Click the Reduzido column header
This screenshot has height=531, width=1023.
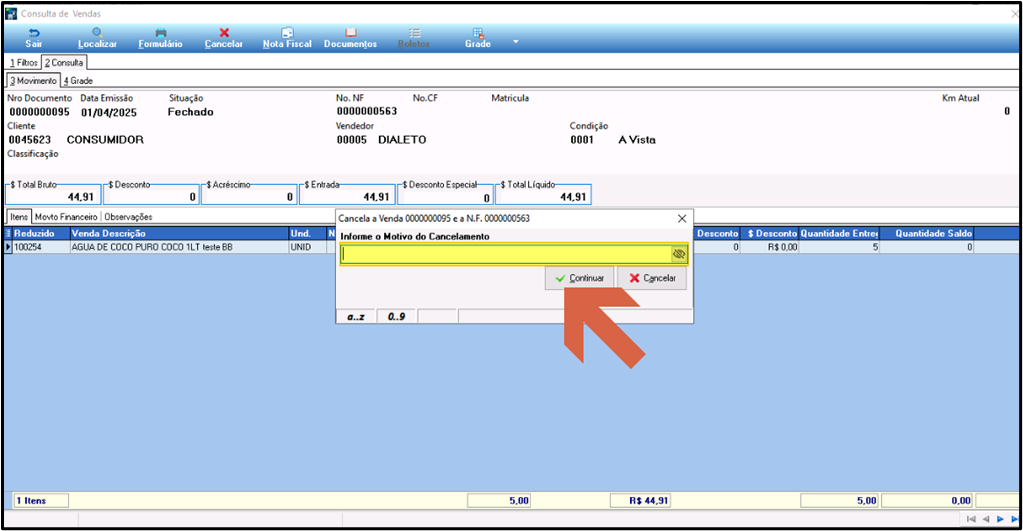coord(41,233)
